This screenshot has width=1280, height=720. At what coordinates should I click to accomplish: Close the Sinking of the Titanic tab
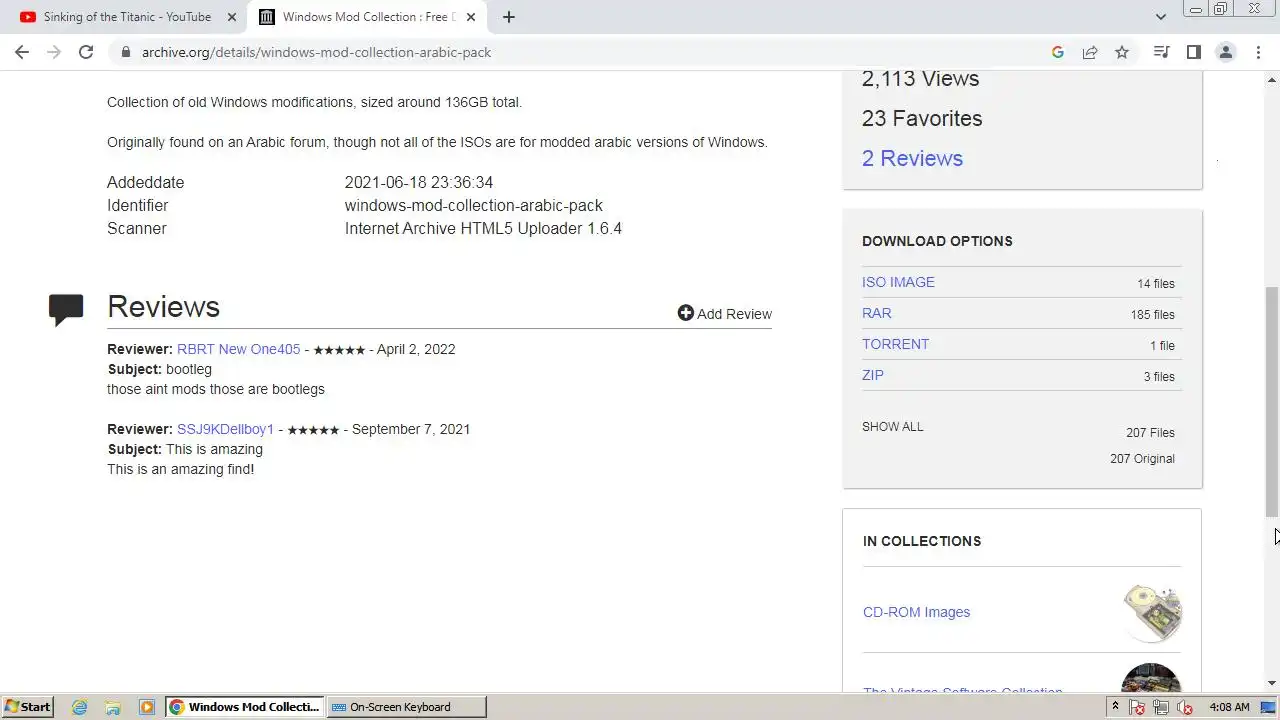(232, 17)
